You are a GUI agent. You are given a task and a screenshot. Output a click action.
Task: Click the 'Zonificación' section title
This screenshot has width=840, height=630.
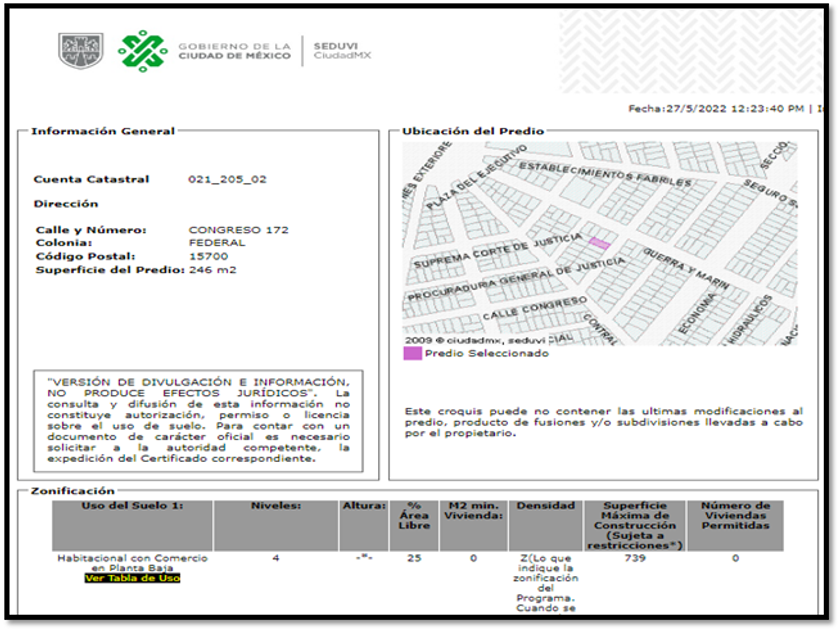(x=73, y=491)
